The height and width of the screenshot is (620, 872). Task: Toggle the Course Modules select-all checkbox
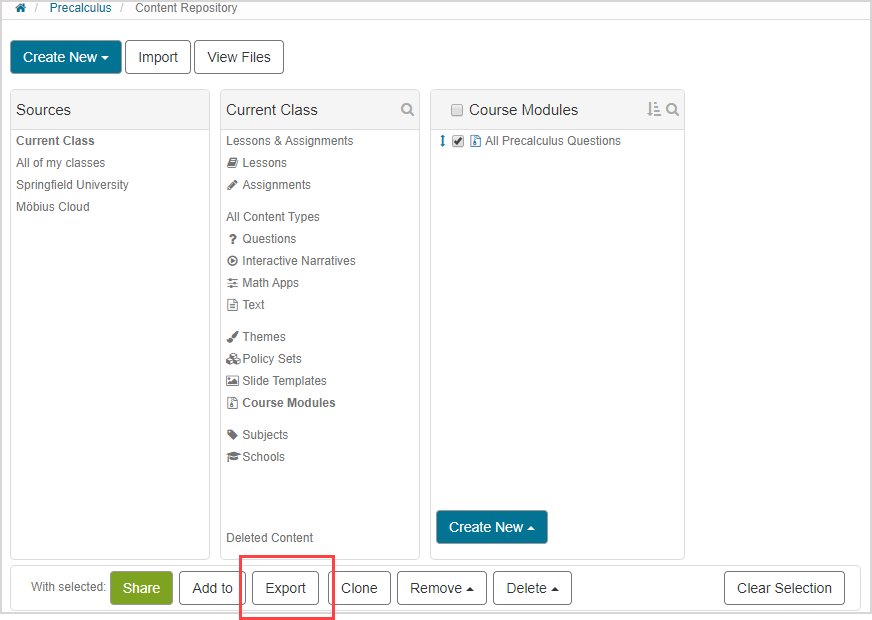457,110
